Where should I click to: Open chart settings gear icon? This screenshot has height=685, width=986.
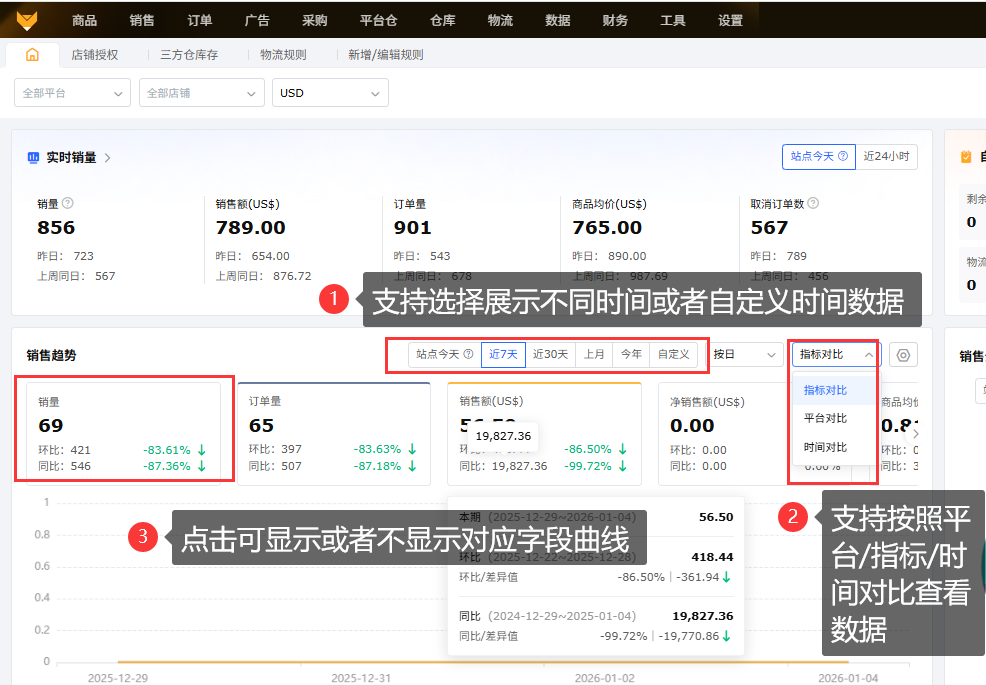click(903, 355)
